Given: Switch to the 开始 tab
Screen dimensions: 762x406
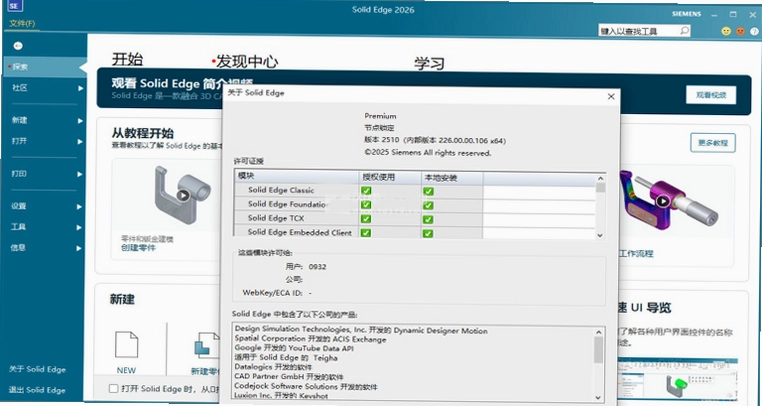Looking at the screenshot, I should (127, 59).
